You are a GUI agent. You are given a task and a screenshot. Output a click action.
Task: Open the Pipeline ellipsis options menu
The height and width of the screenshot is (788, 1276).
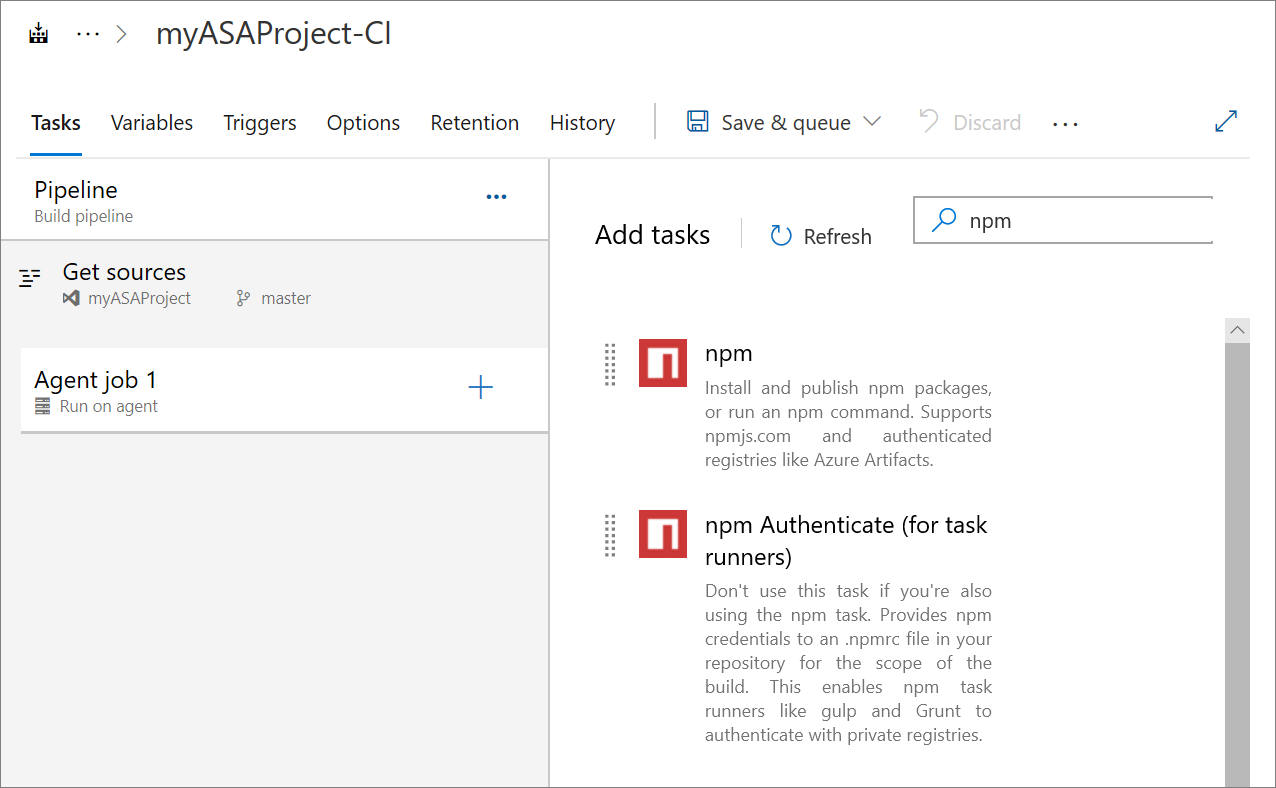click(496, 197)
